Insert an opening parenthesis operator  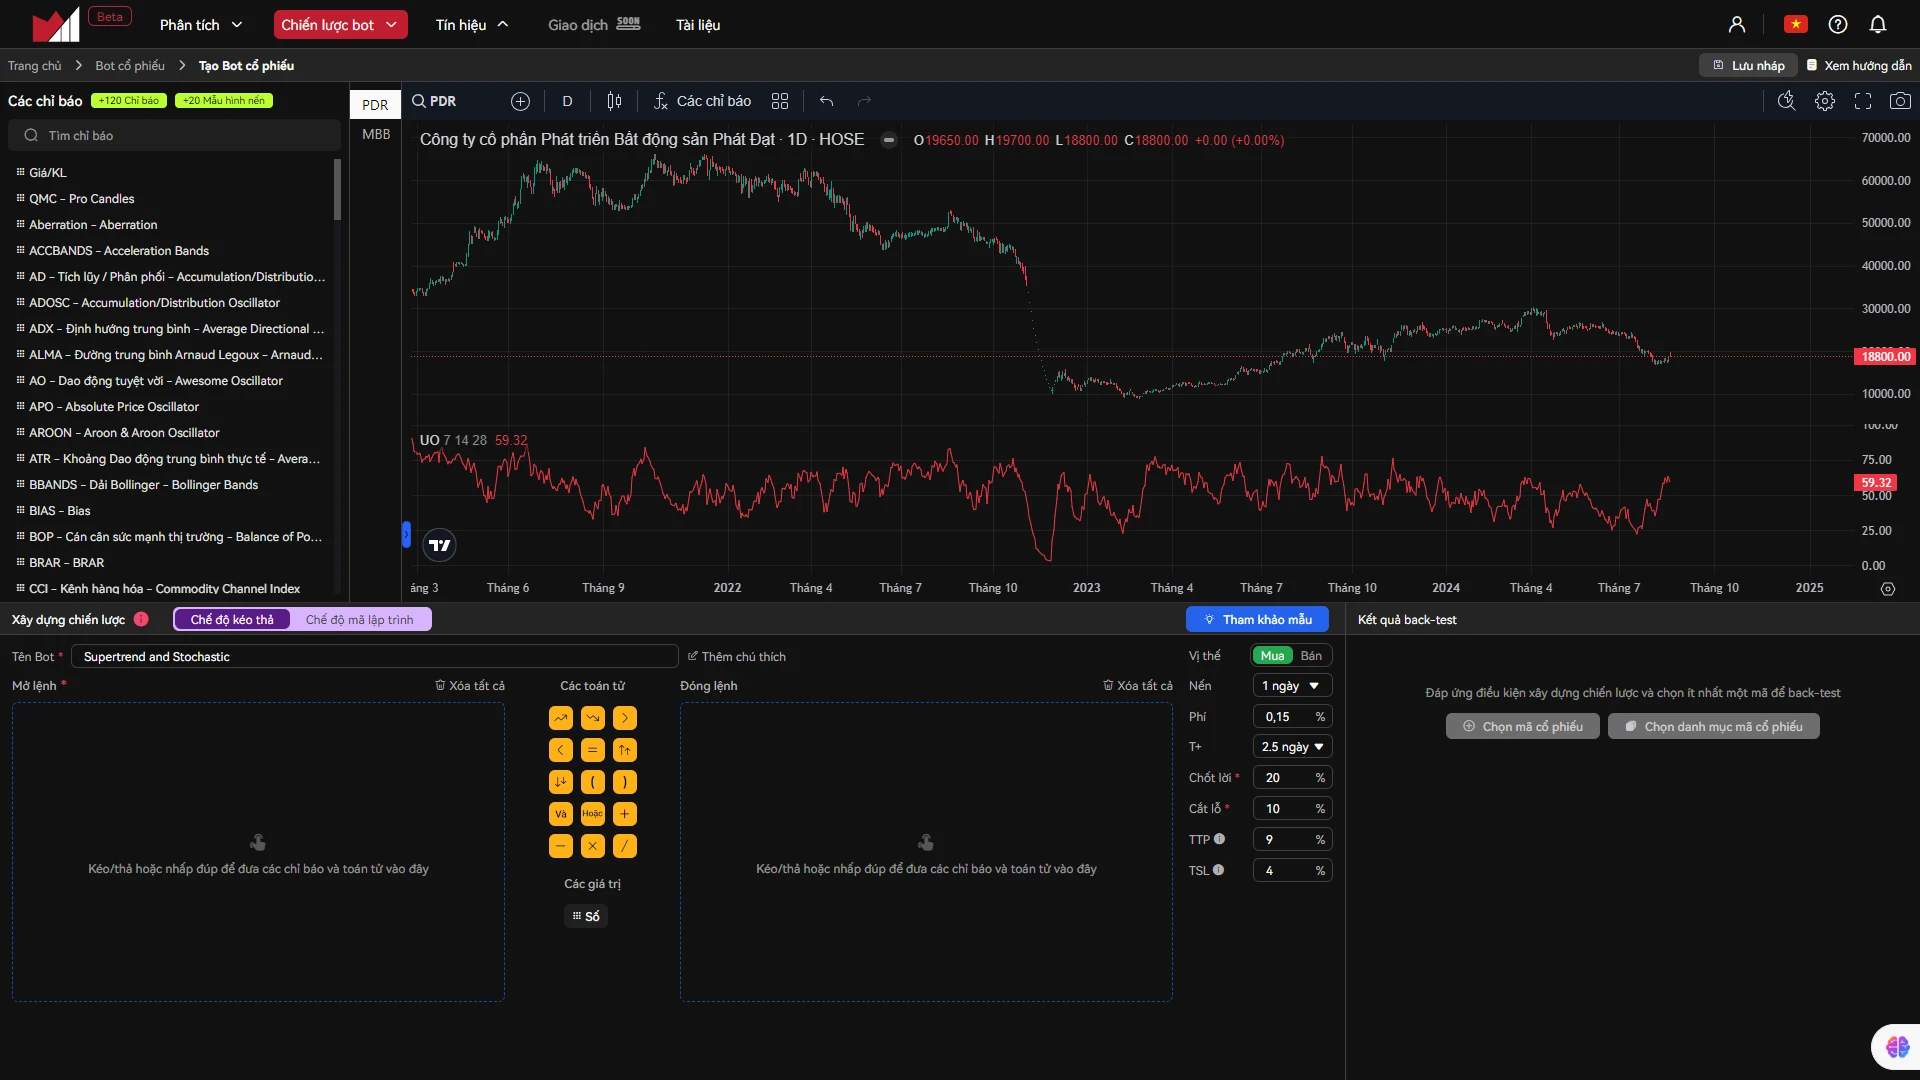tap(593, 782)
